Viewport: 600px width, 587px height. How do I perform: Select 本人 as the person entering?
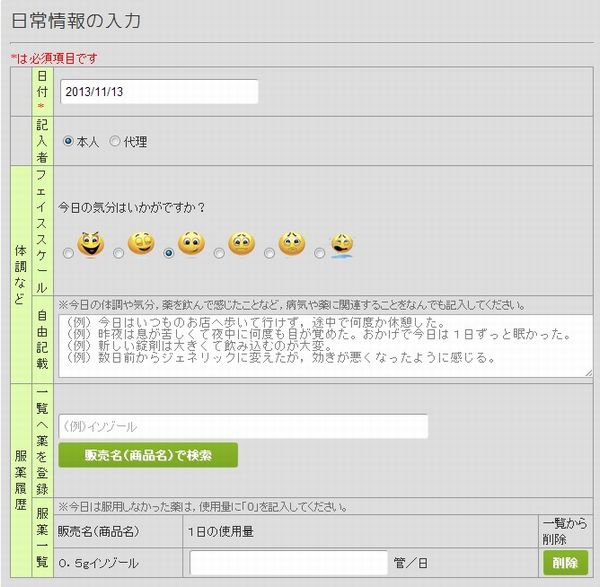pyautogui.click(x=68, y=142)
